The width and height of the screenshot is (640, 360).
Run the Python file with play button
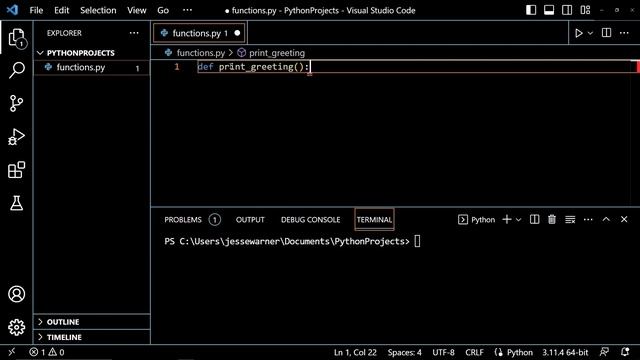click(x=578, y=33)
